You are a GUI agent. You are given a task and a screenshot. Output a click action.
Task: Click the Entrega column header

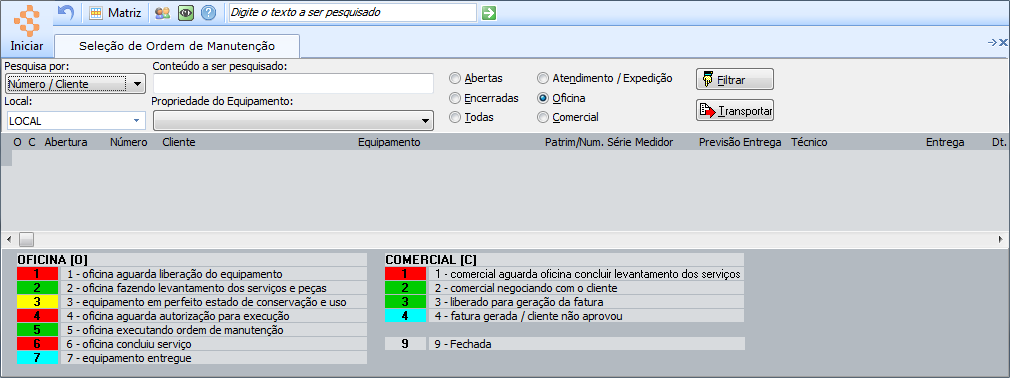(x=945, y=142)
